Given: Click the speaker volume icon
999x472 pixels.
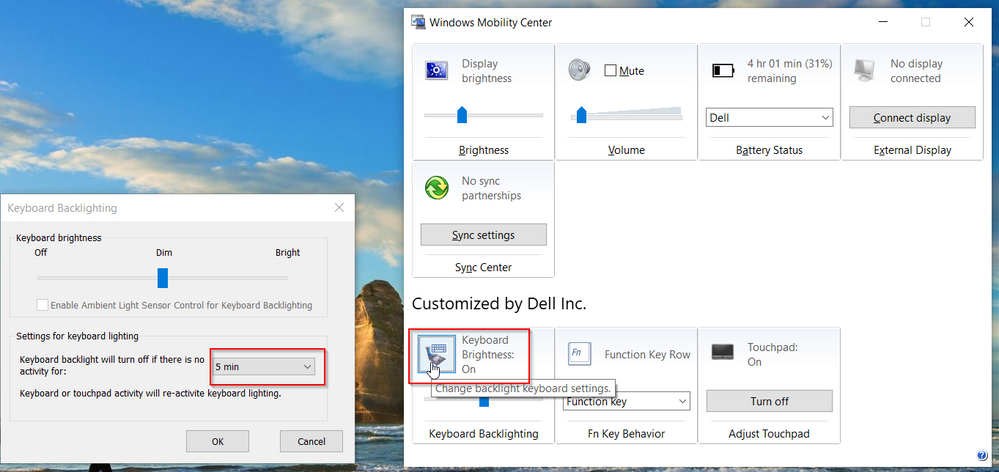Looking at the screenshot, I should tap(579, 70).
